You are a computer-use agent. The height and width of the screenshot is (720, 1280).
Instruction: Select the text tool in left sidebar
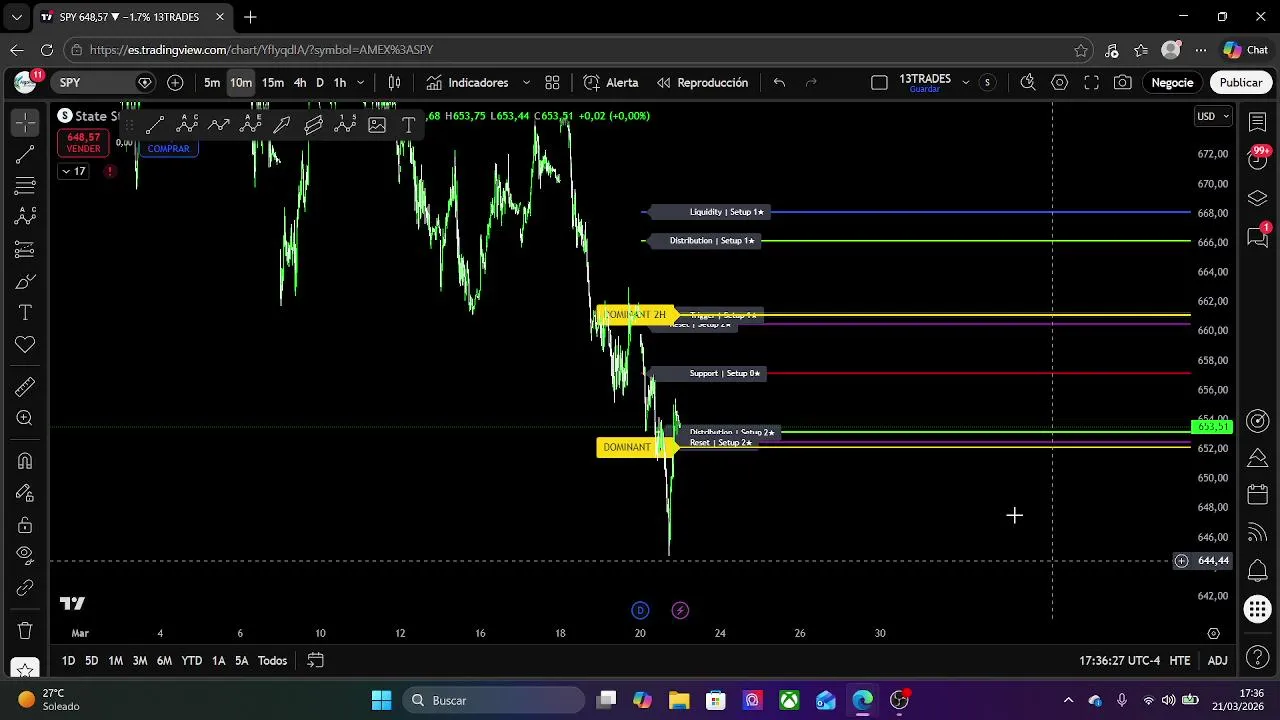(25, 313)
